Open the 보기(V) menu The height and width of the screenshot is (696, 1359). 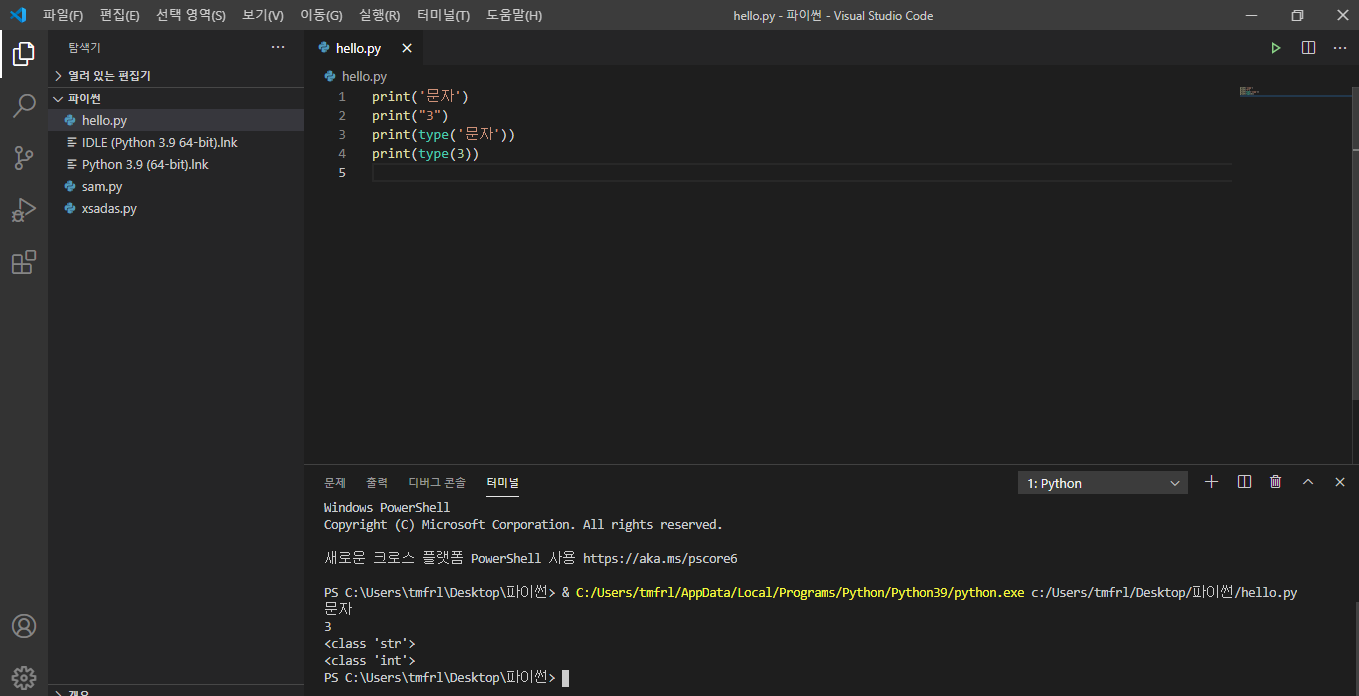coord(263,15)
